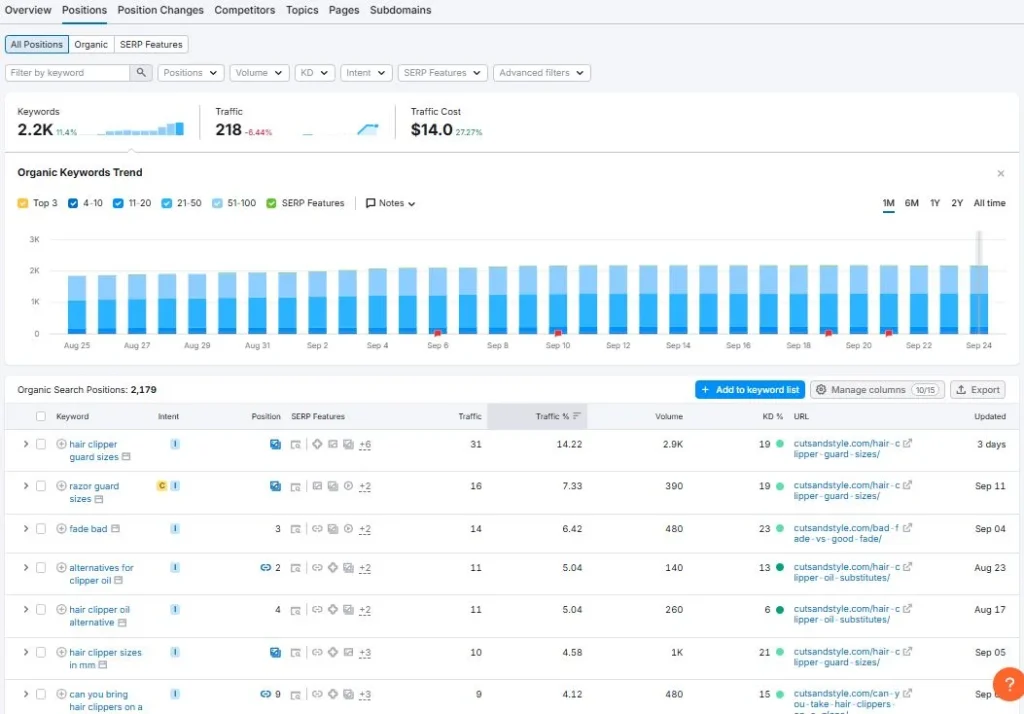Open the 'hair clipper sizes in mm' keyword link

point(105,658)
